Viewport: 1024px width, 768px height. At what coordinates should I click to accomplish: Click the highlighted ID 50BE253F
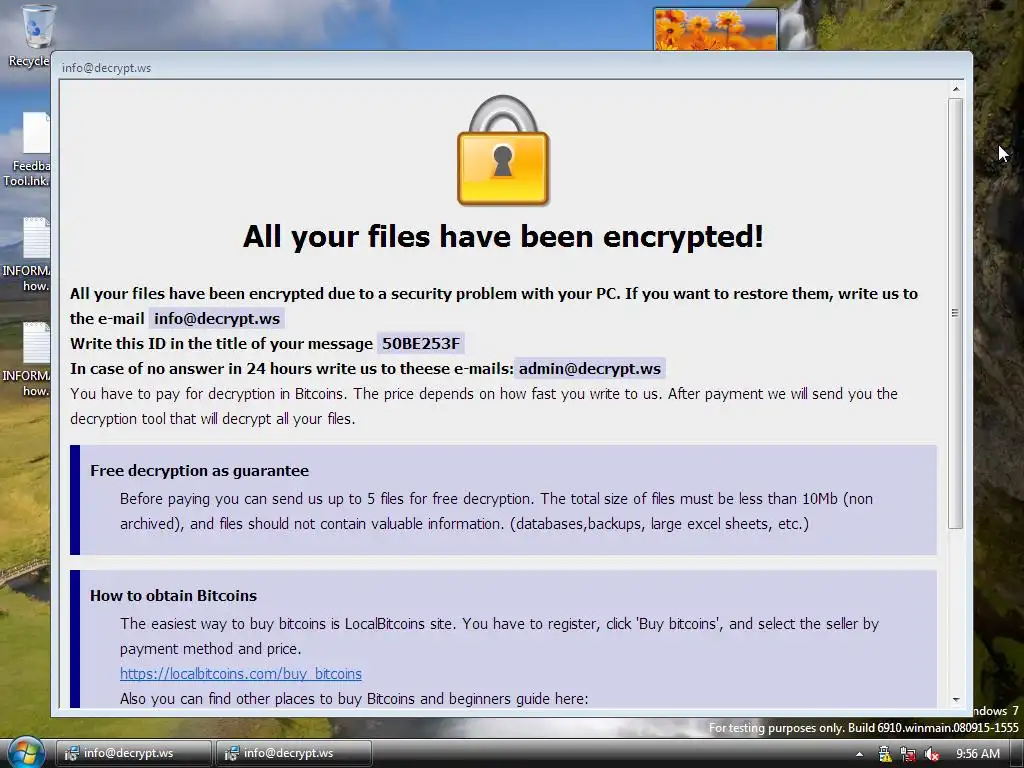click(x=421, y=344)
